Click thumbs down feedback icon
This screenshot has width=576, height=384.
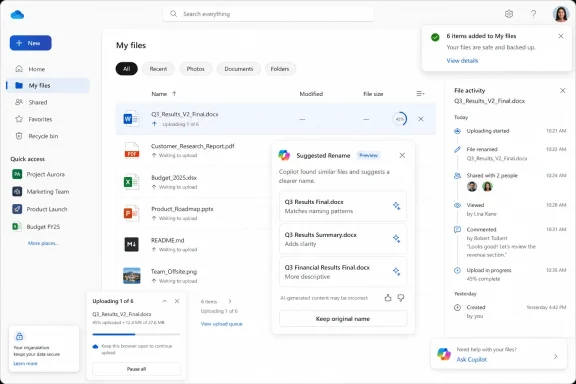401,298
